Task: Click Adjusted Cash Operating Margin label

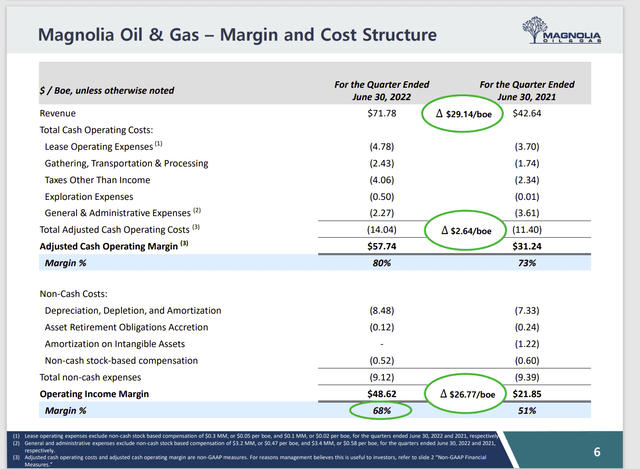Action: tap(114, 246)
